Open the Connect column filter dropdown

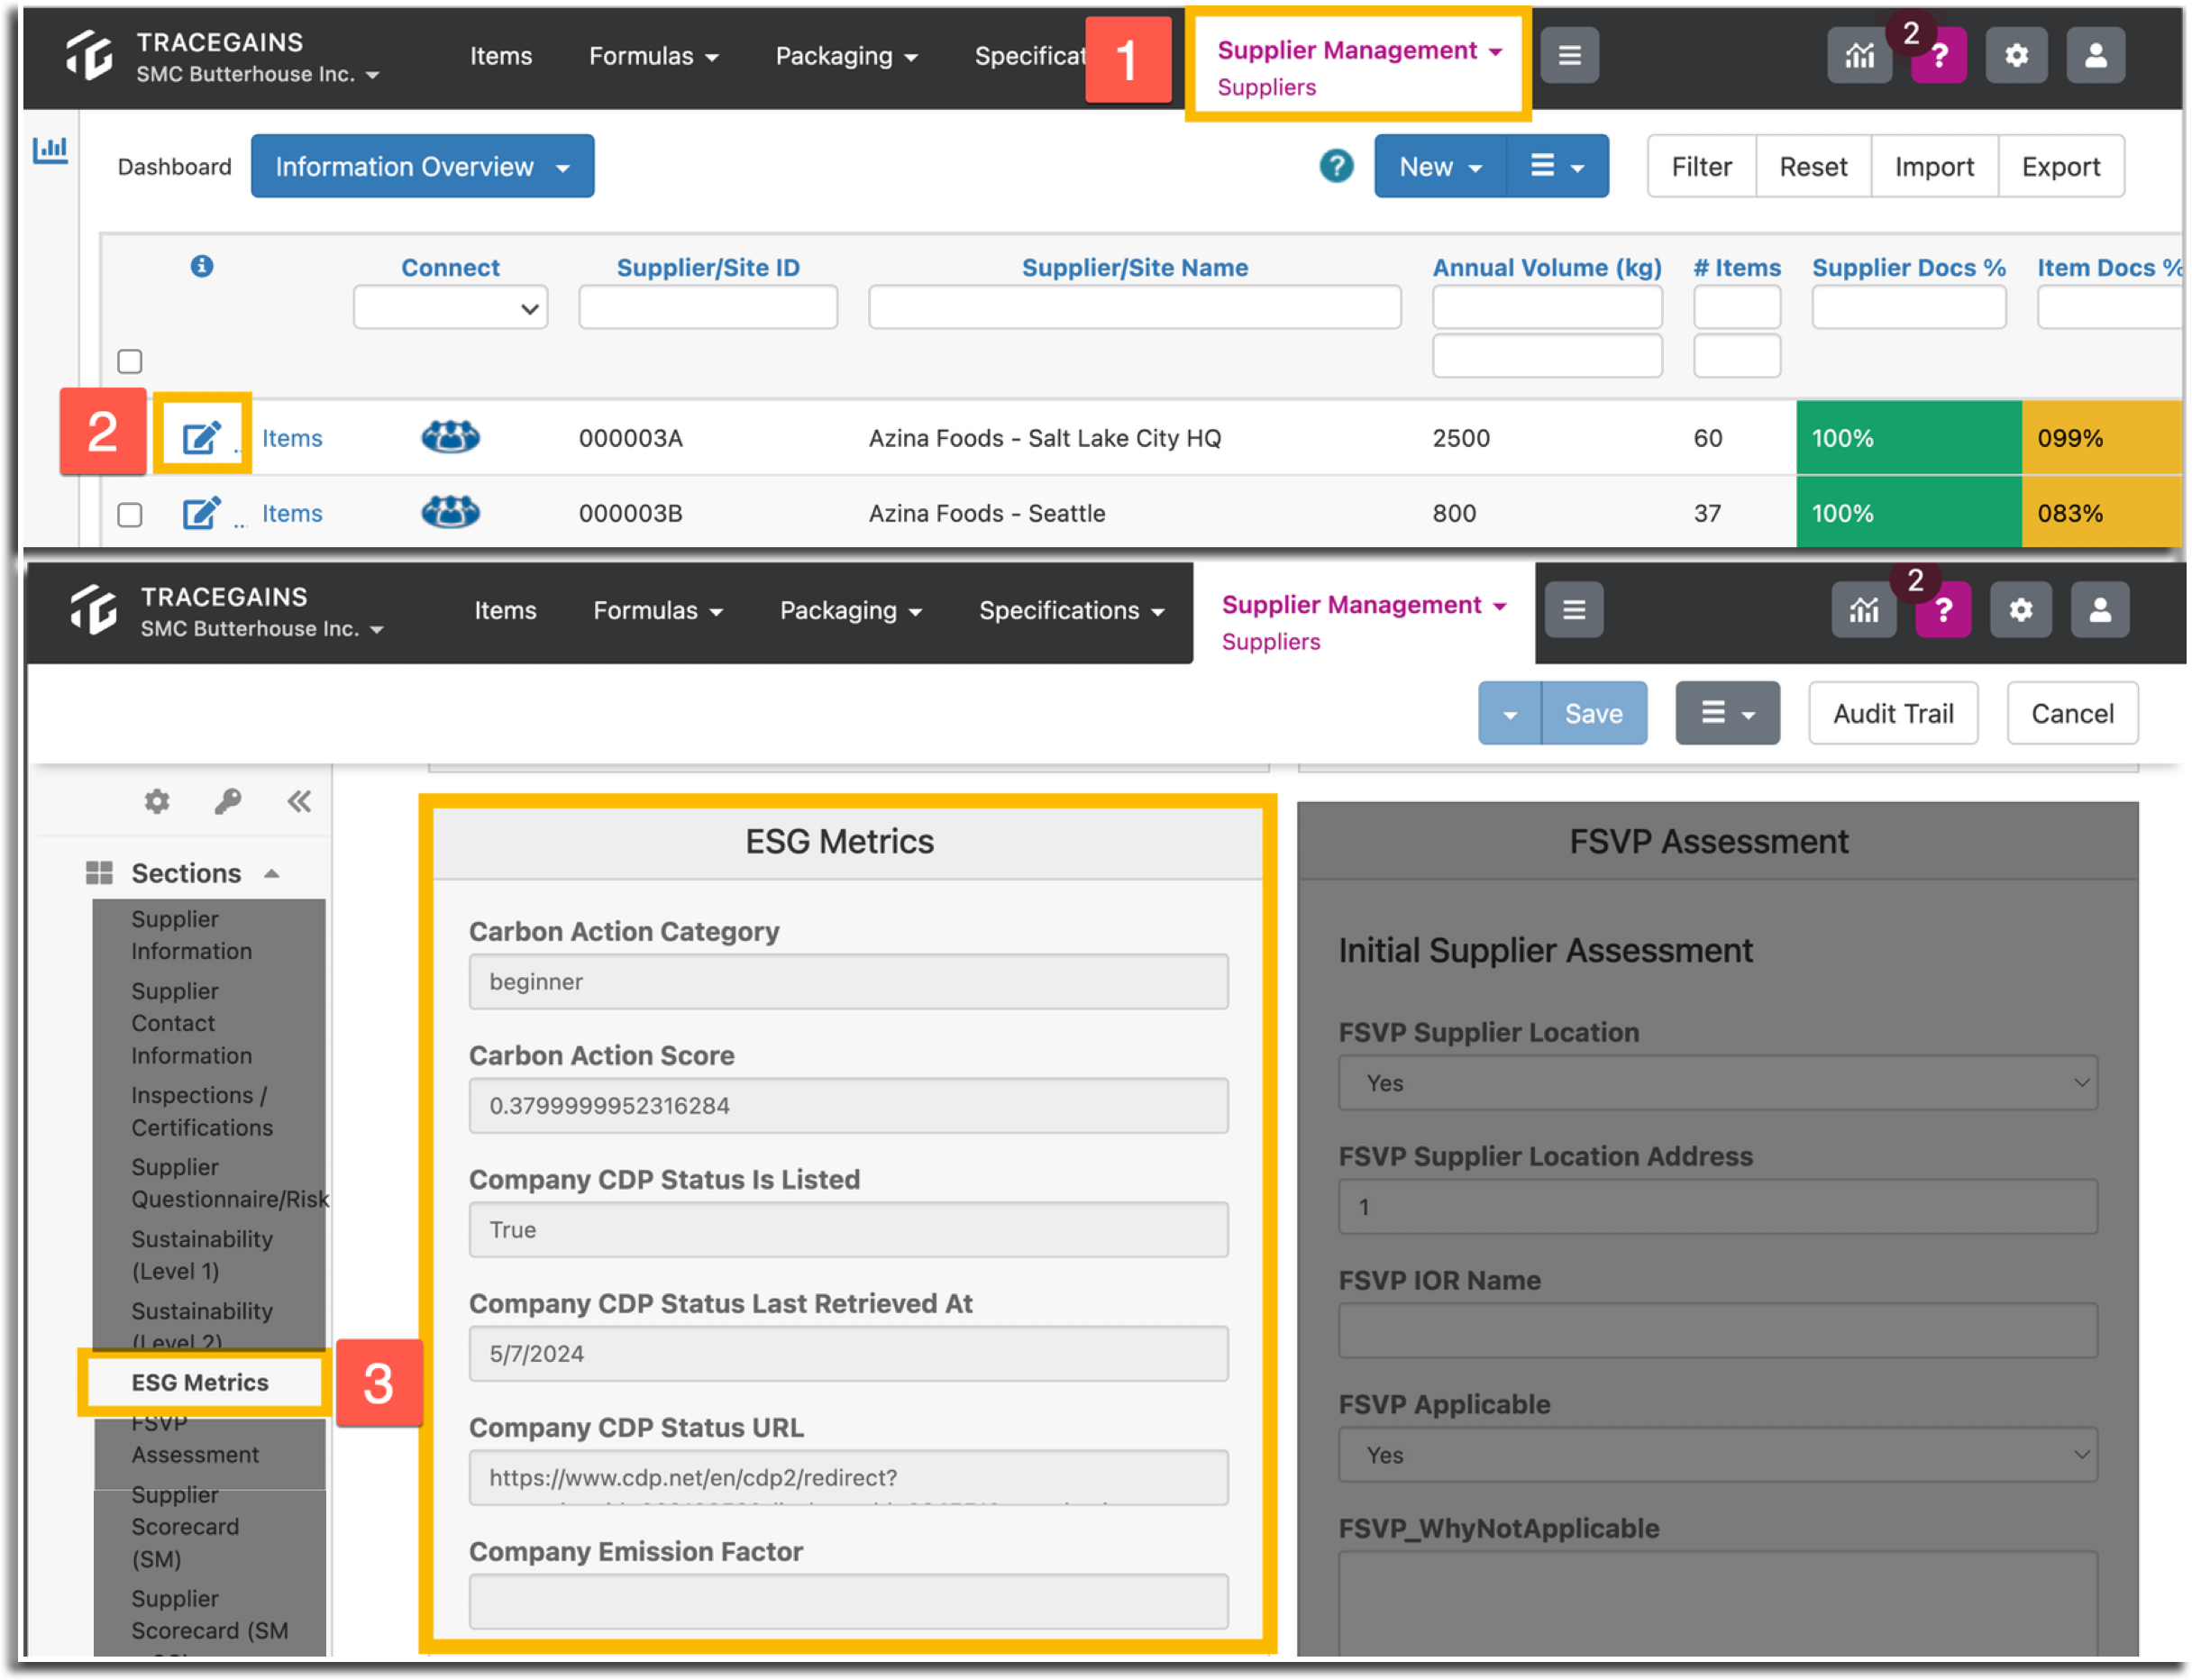(450, 308)
